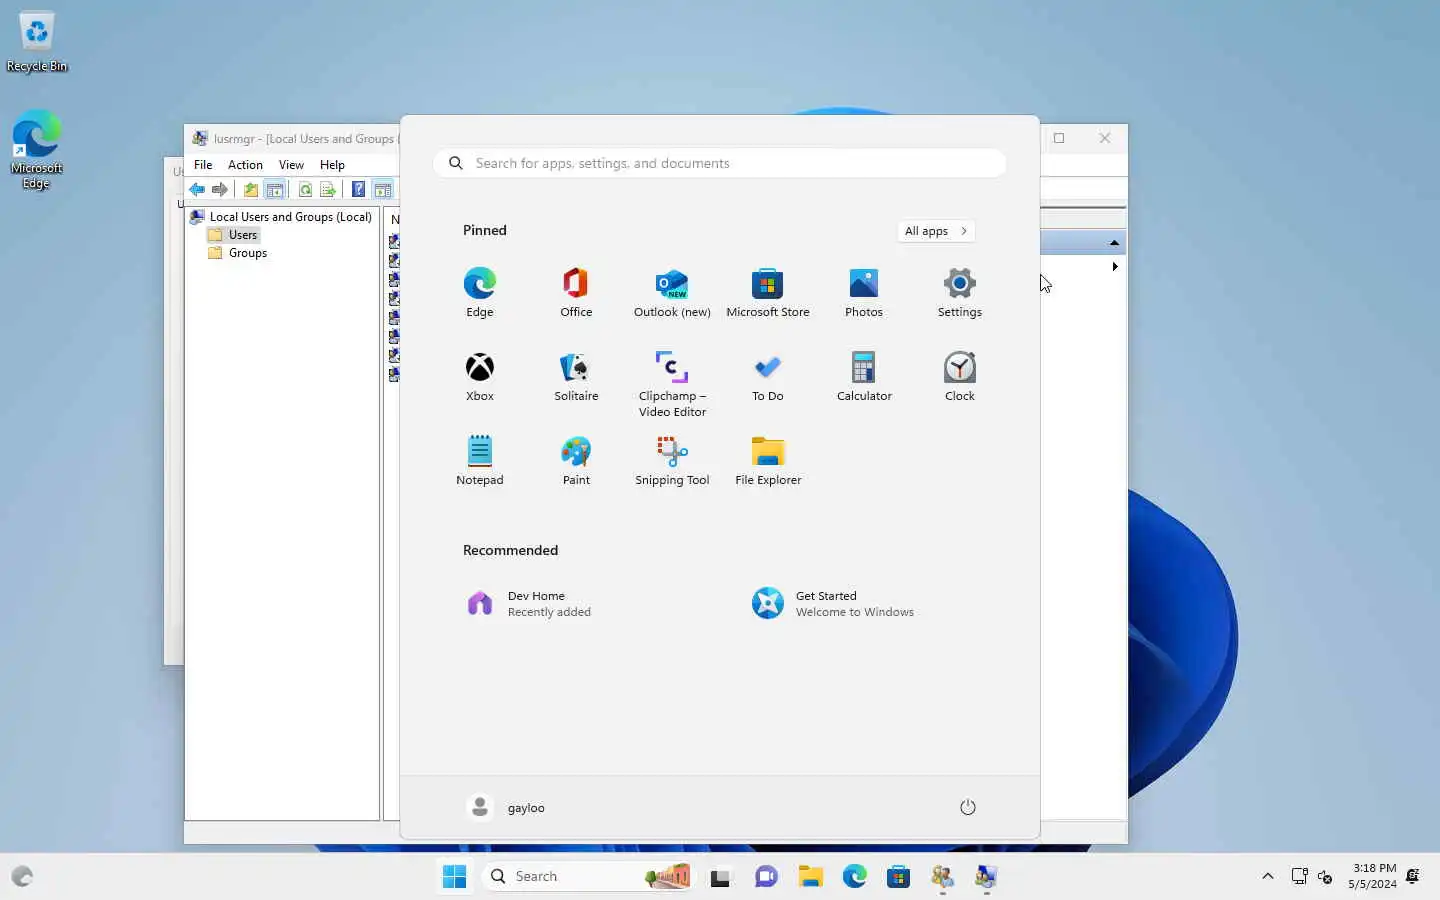Launch the Photos app
The width and height of the screenshot is (1440, 900).
[864, 293]
